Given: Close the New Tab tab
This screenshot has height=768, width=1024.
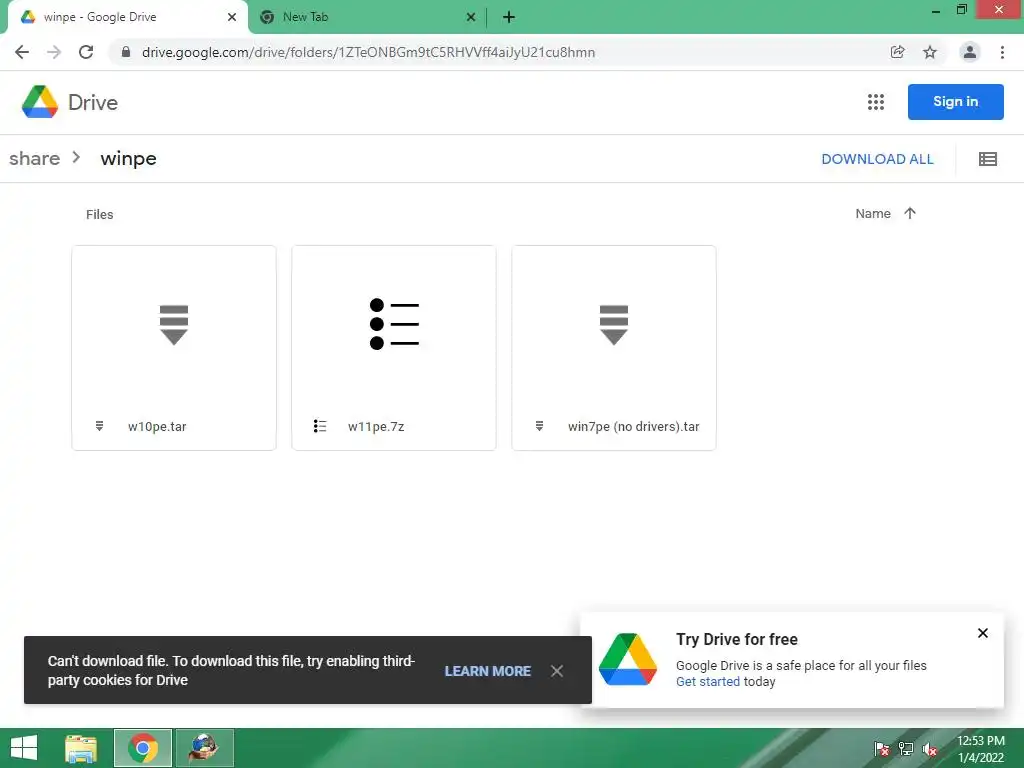Looking at the screenshot, I should click(471, 17).
